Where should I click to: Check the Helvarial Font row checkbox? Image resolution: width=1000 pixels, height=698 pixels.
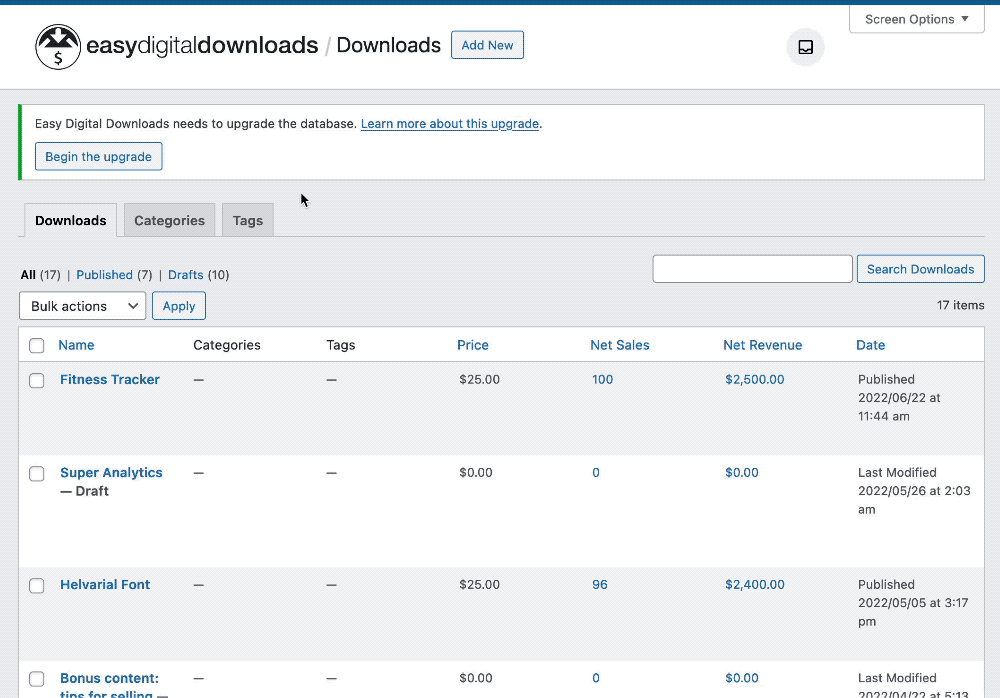[36, 585]
